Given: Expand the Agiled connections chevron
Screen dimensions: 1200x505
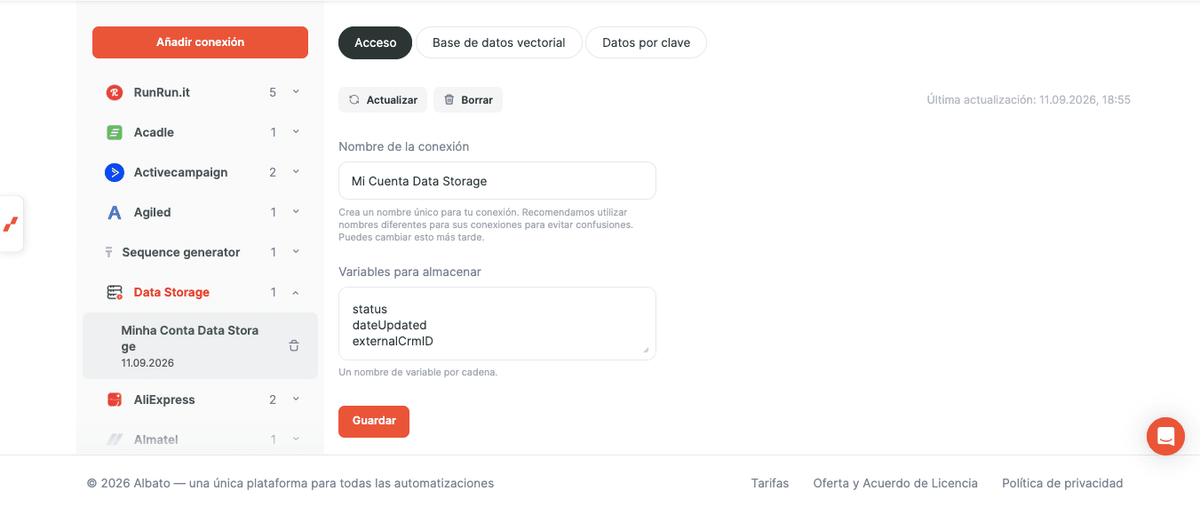Looking at the screenshot, I should coord(295,212).
